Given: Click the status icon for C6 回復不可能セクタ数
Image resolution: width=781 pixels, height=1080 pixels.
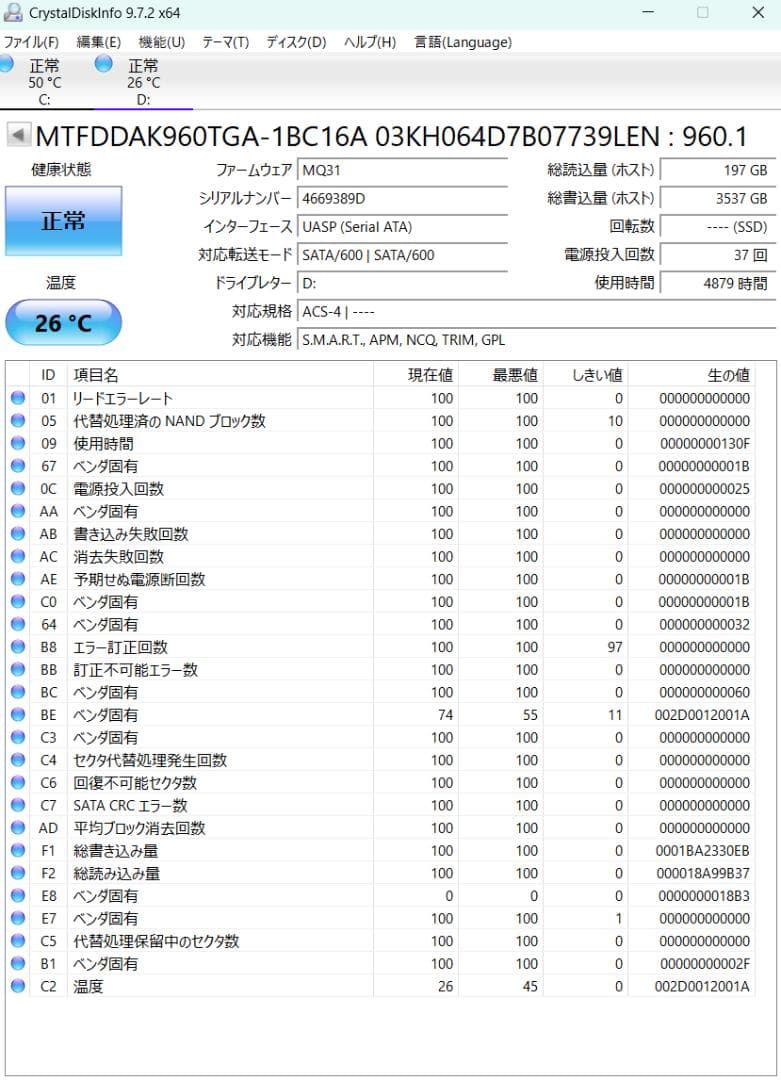Looking at the screenshot, I should tap(18, 782).
